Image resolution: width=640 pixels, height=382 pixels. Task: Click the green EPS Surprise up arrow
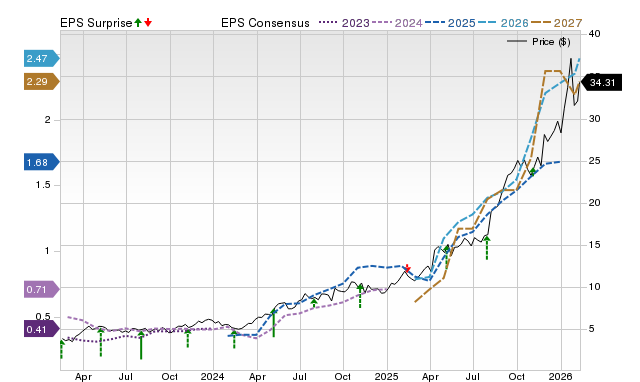click(138, 23)
